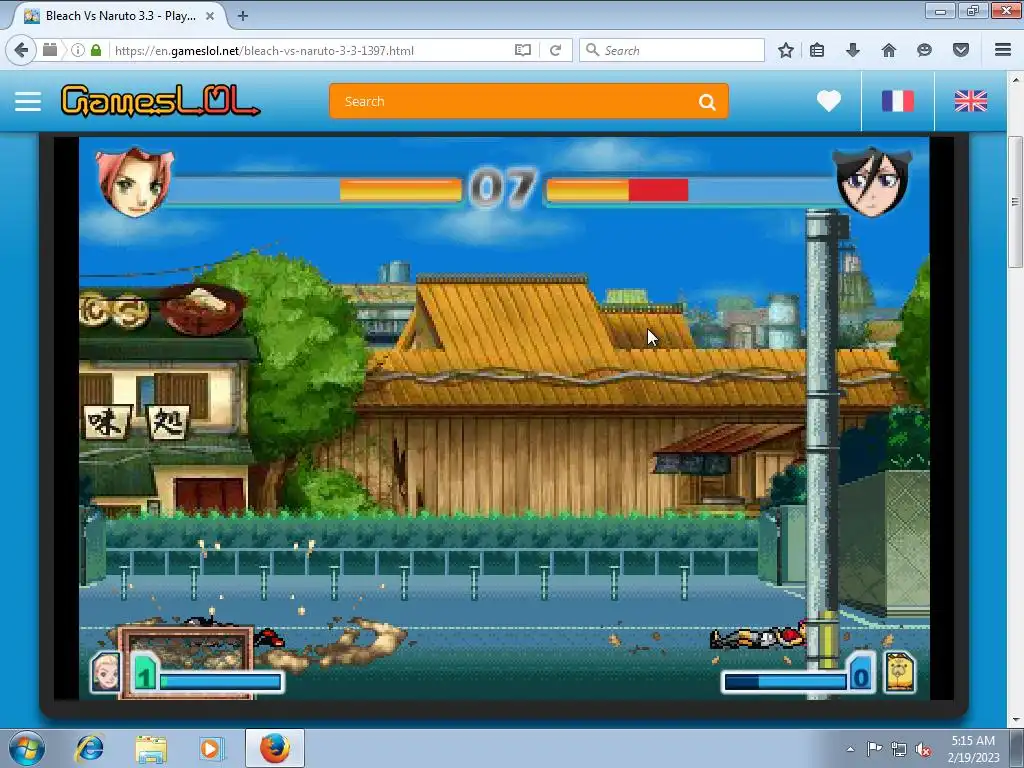Open the Windows Start menu
The height and width of the screenshot is (768, 1024).
tap(27, 748)
